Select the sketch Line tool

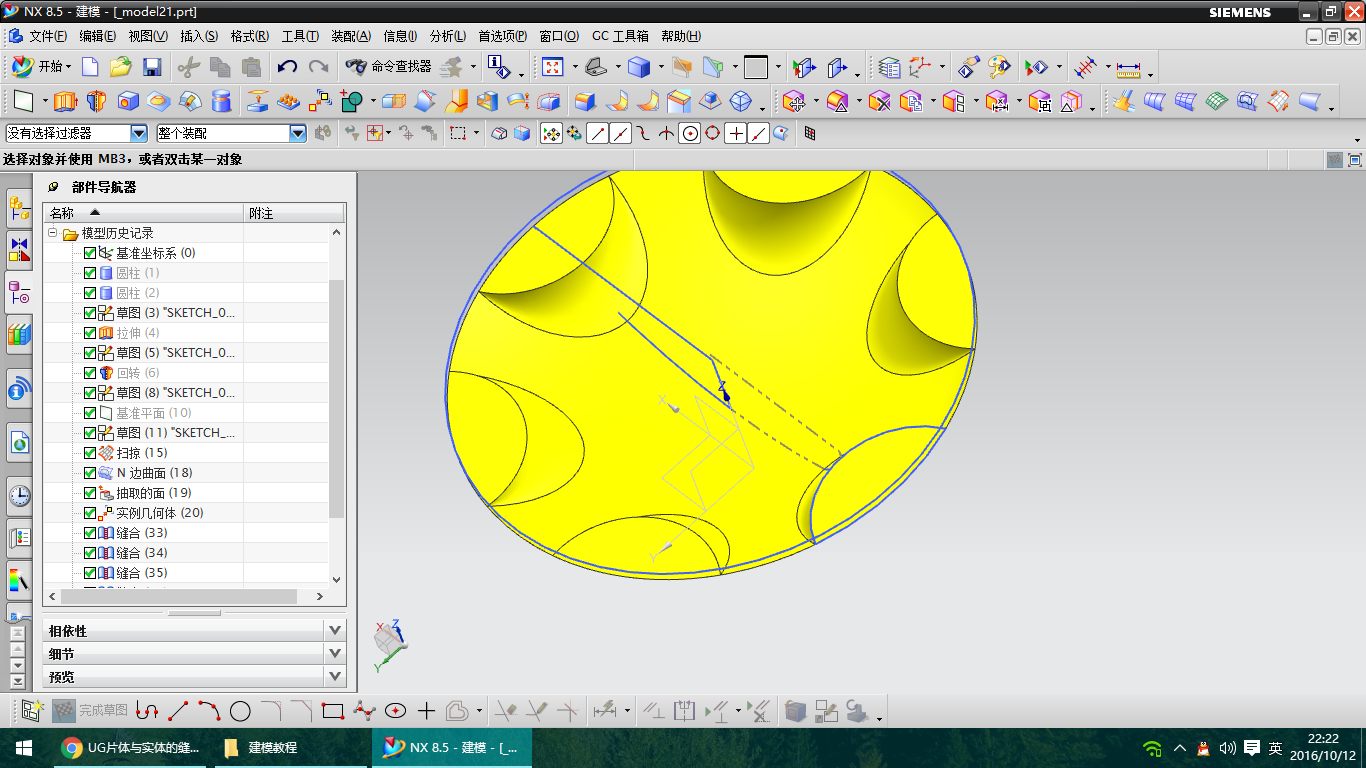click(x=178, y=711)
